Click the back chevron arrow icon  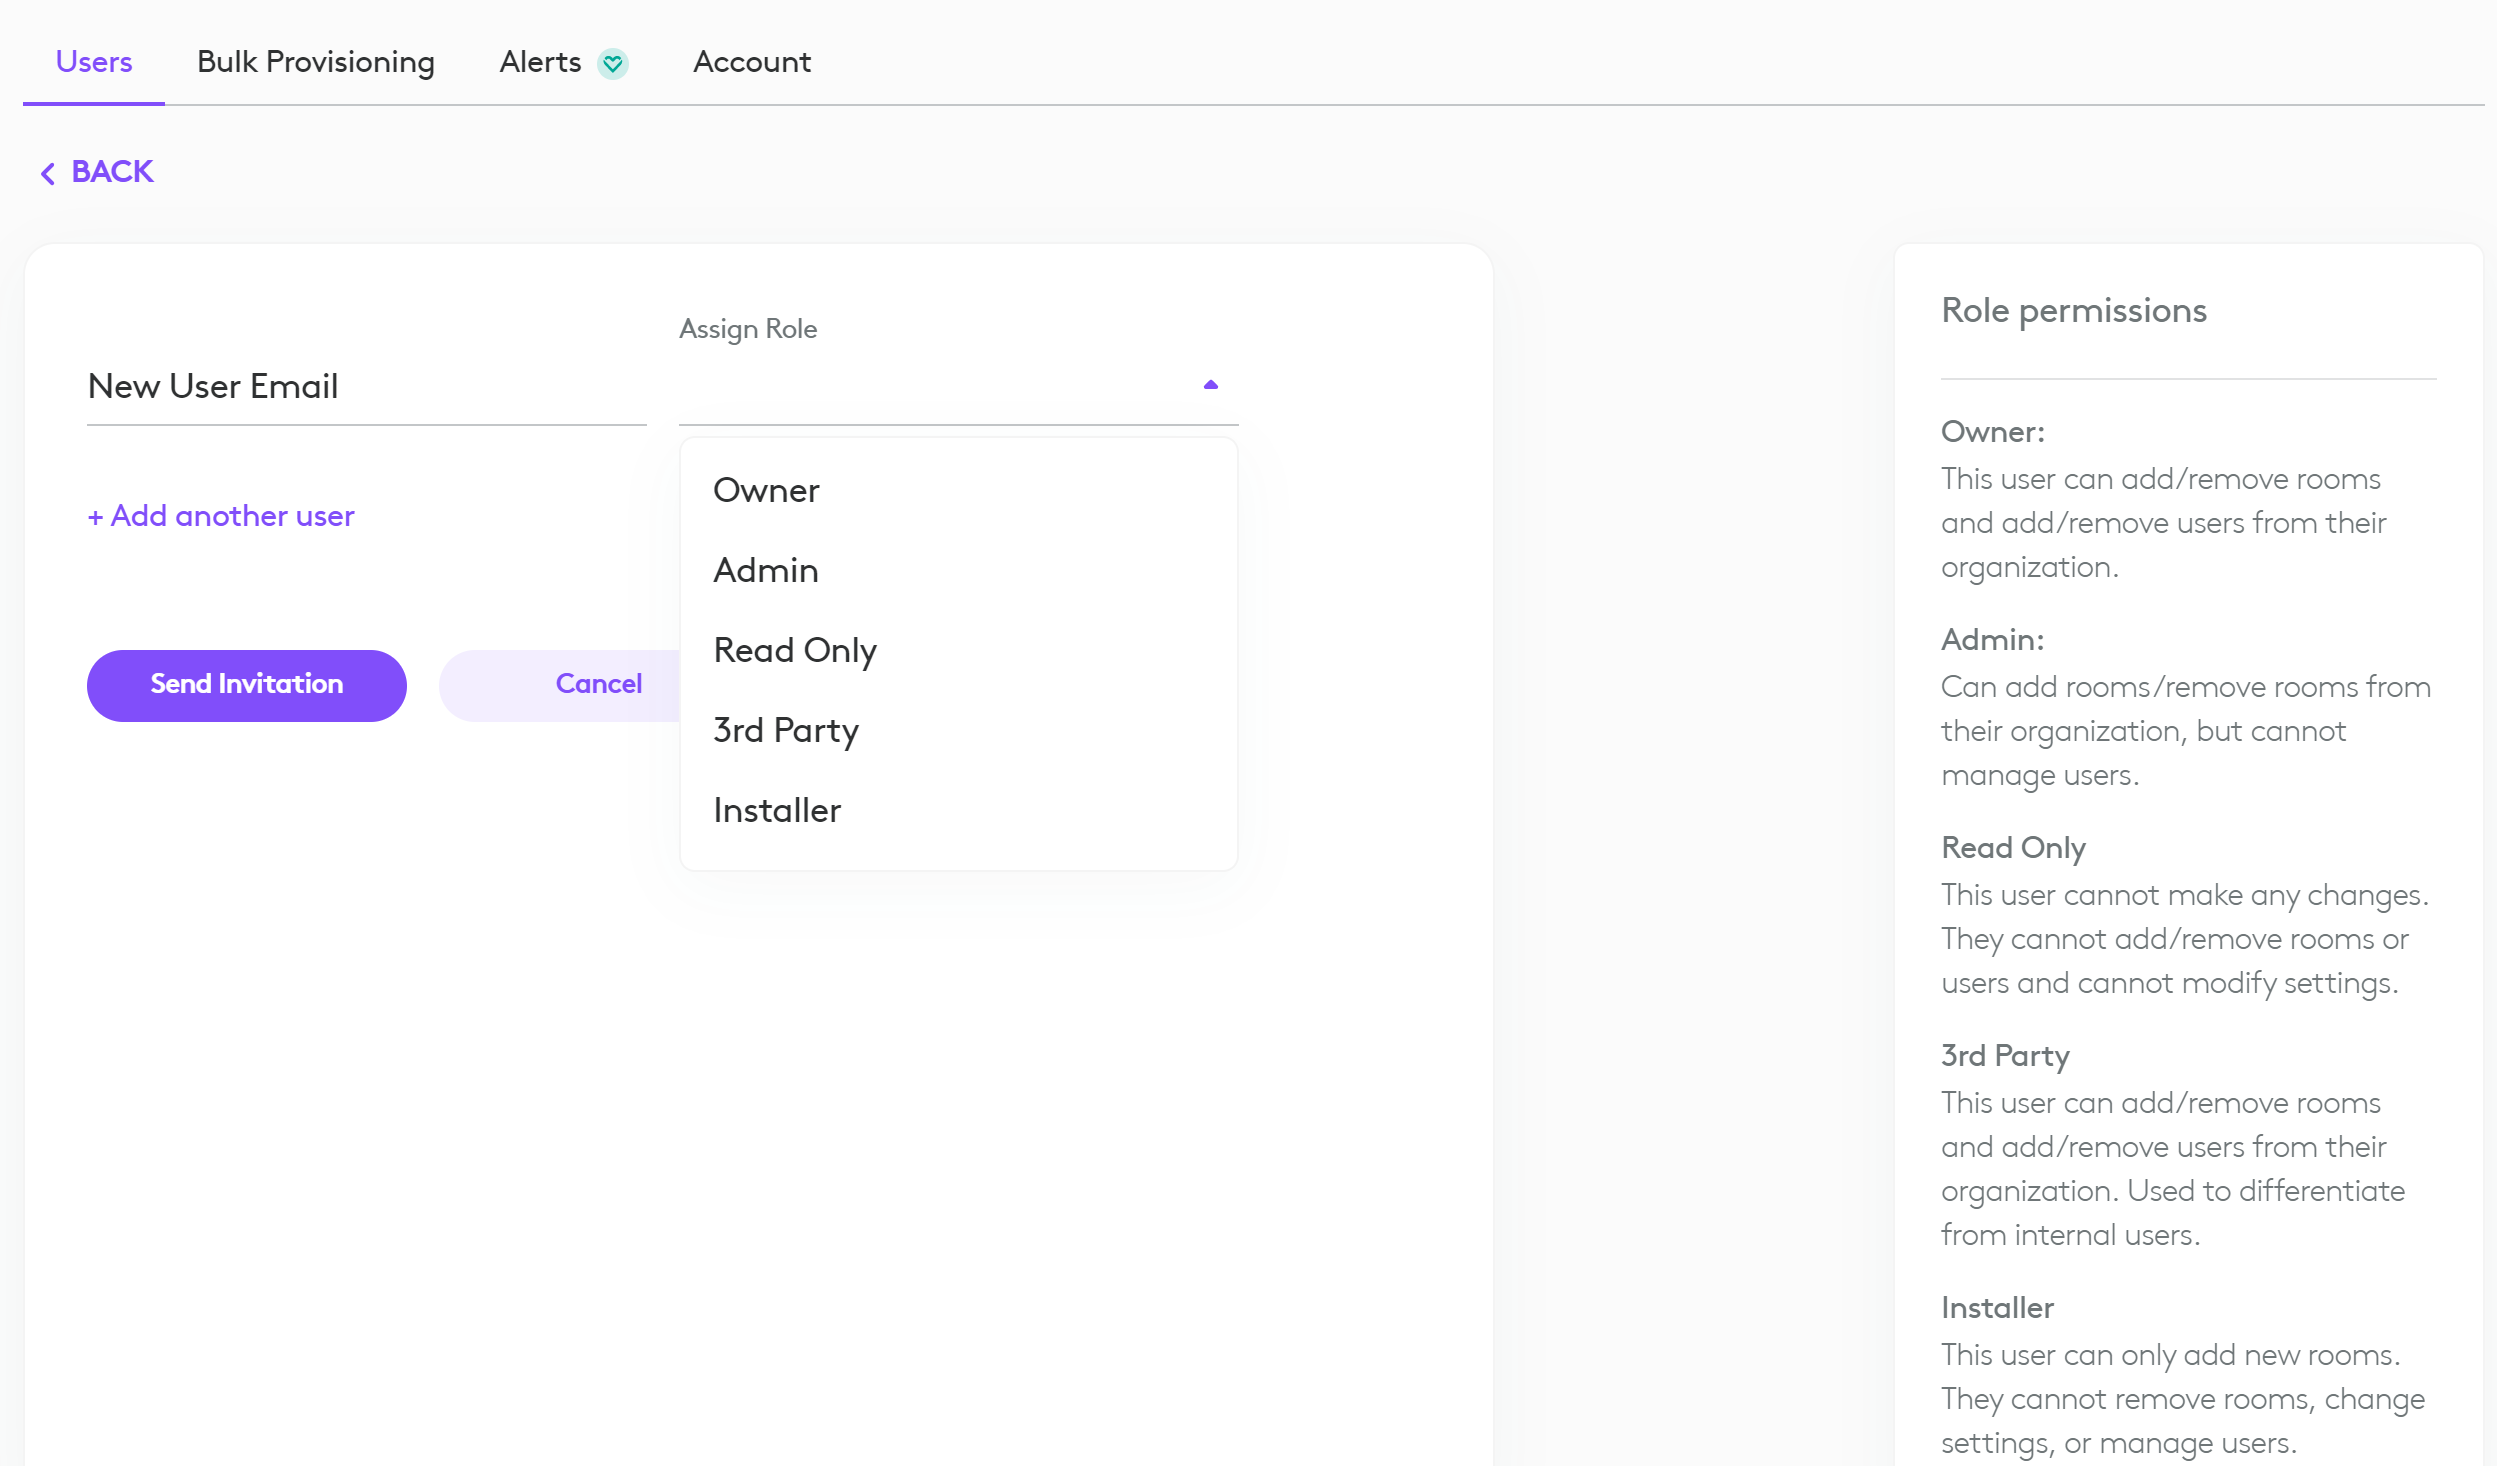47,173
